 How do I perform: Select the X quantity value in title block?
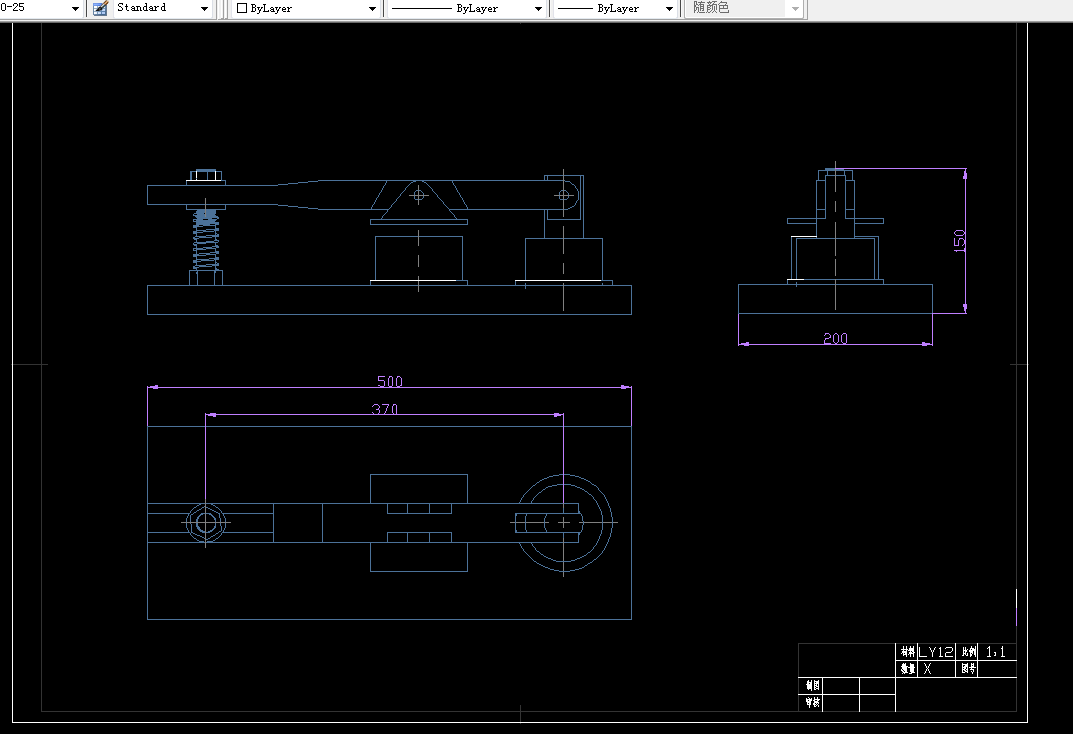tap(927, 669)
